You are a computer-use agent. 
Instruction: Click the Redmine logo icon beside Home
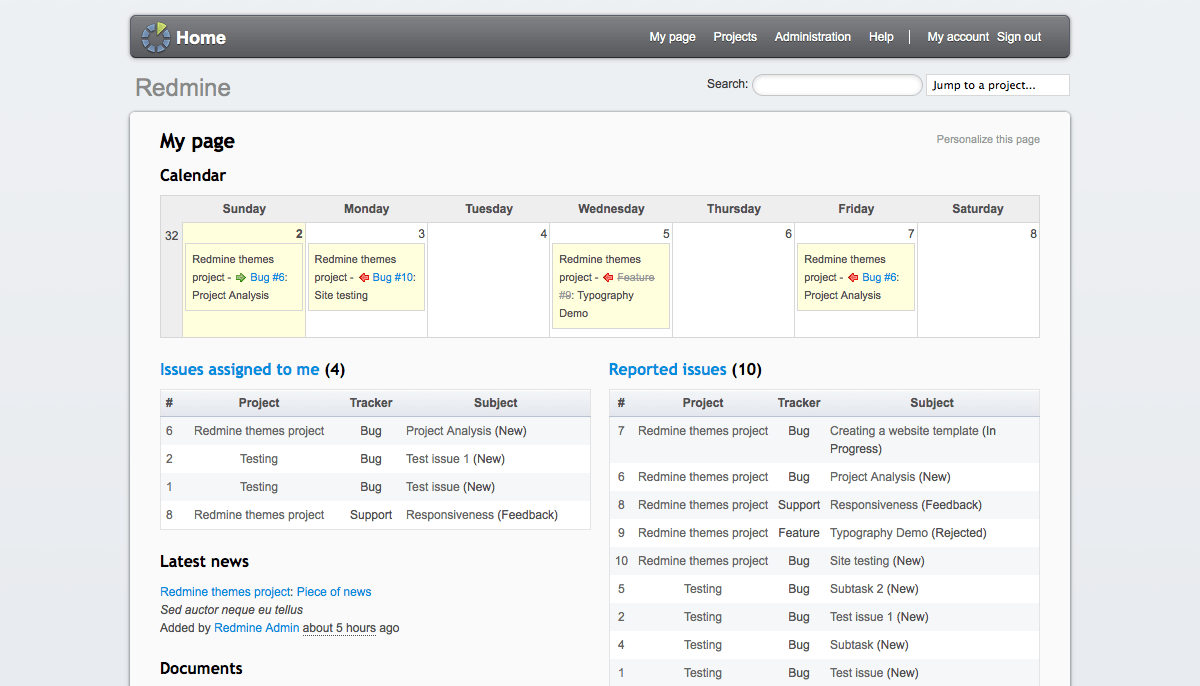(x=155, y=37)
